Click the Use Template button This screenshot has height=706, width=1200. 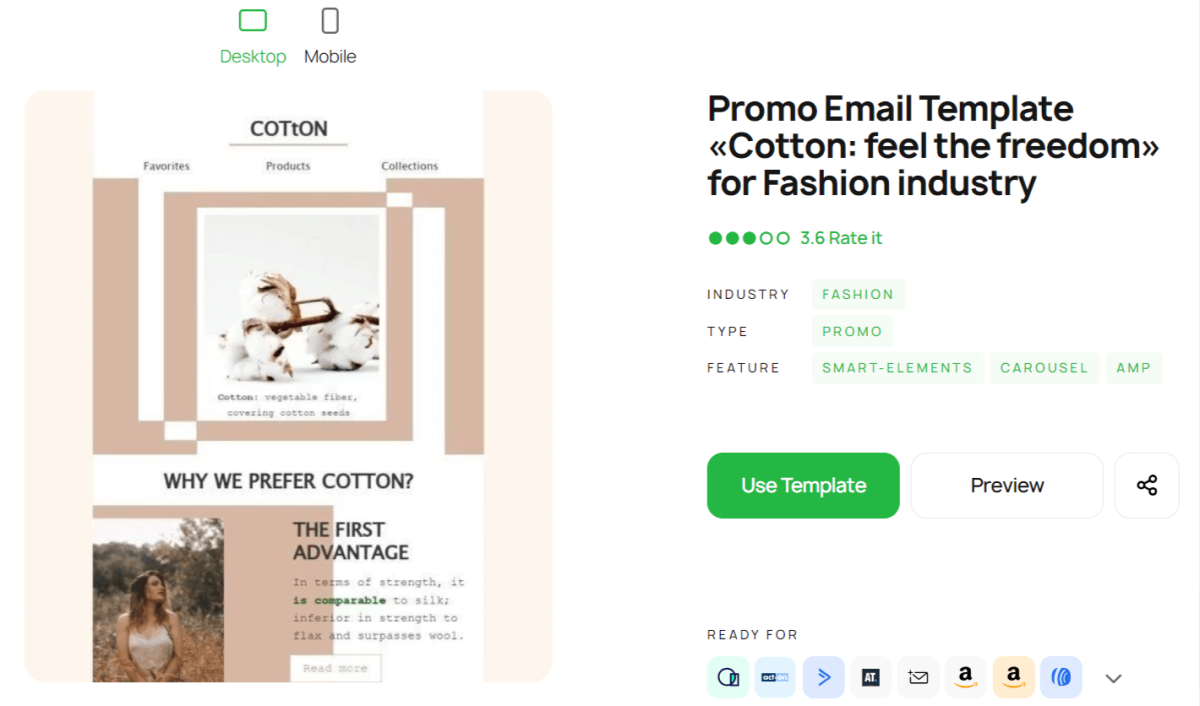803,485
